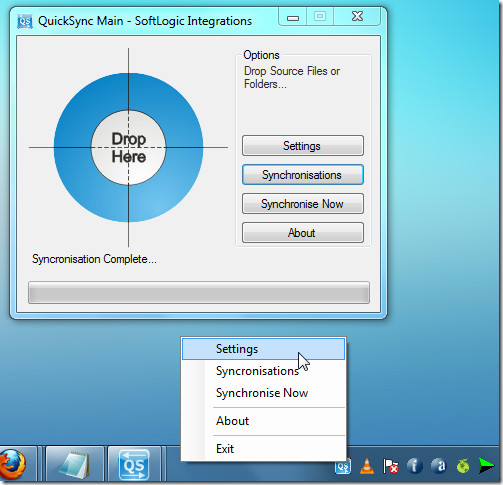Click the blue 'i' tray icon
The height and width of the screenshot is (485, 503).
(414, 466)
